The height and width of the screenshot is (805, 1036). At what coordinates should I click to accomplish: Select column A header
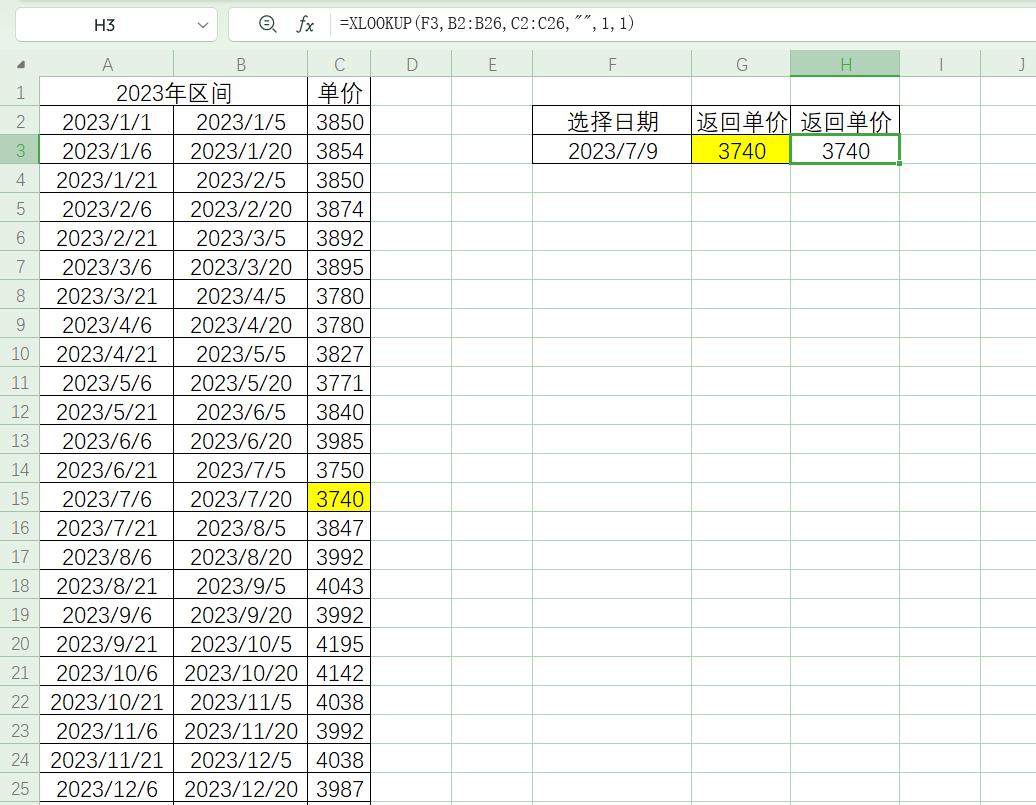coord(107,64)
